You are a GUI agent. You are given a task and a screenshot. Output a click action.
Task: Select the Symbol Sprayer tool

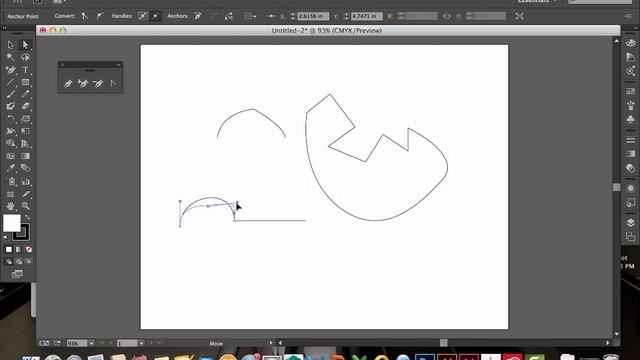[x=10, y=181]
